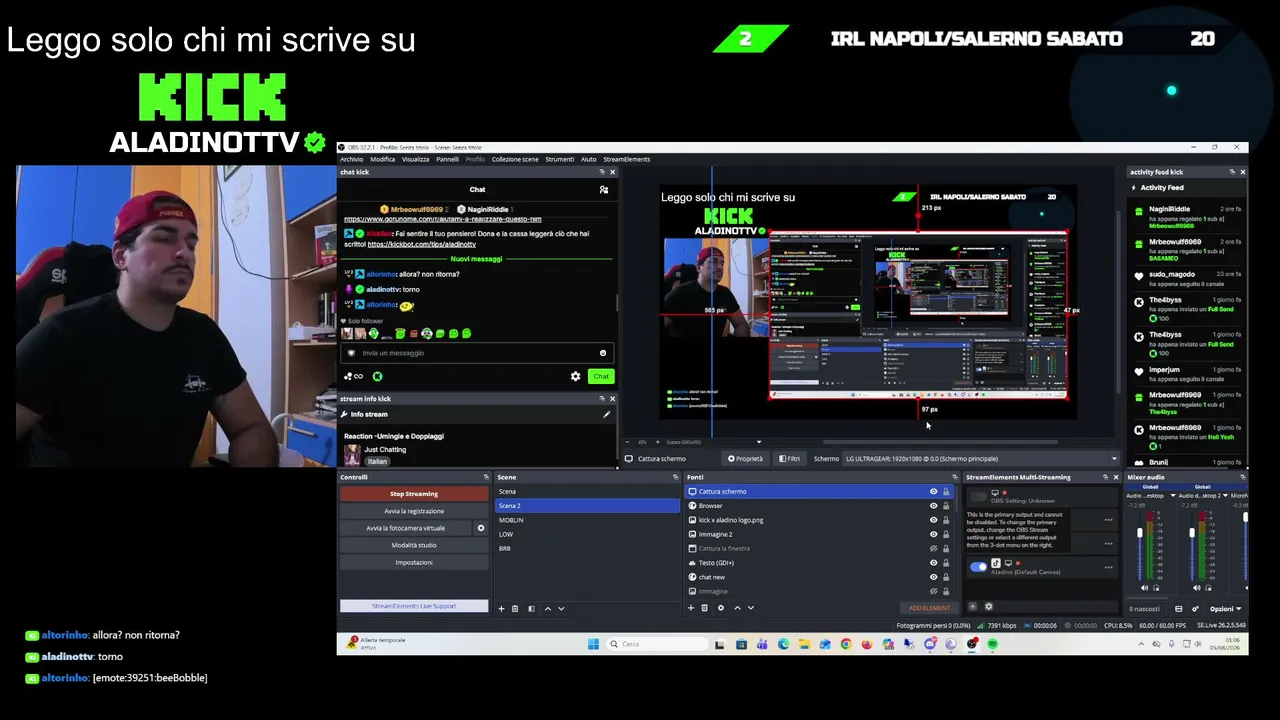Open scene filters icon in Scene toolbar
The image size is (1280, 720).
tap(531, 608)
